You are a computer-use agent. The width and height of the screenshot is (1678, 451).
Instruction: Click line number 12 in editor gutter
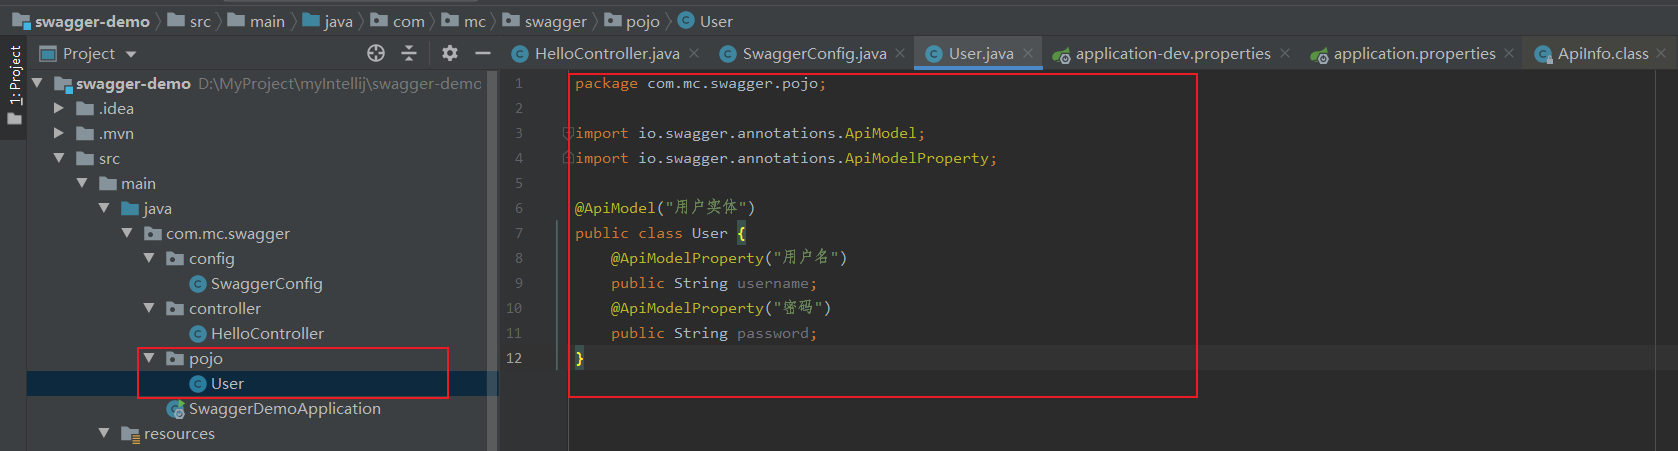[514, 358]
